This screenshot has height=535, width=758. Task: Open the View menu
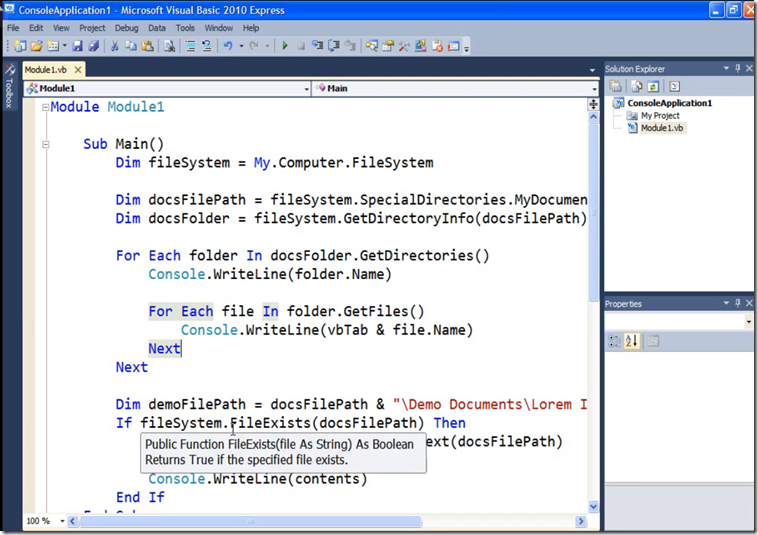coord(61,28)
